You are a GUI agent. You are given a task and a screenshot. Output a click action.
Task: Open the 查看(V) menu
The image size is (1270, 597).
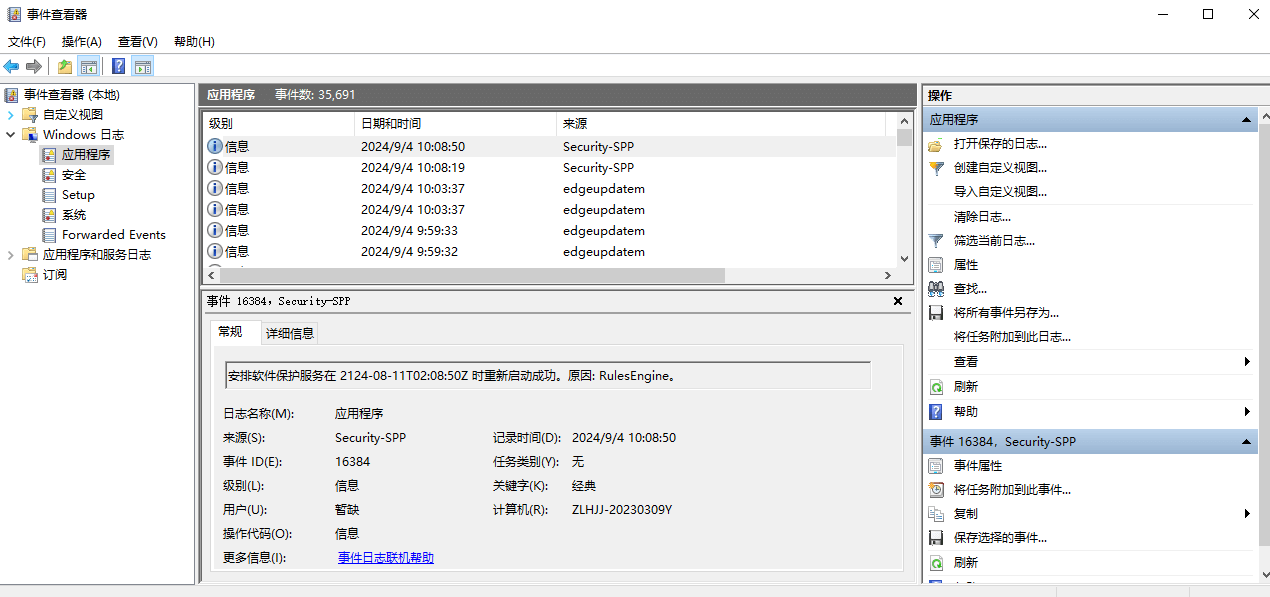coord(137,41)
